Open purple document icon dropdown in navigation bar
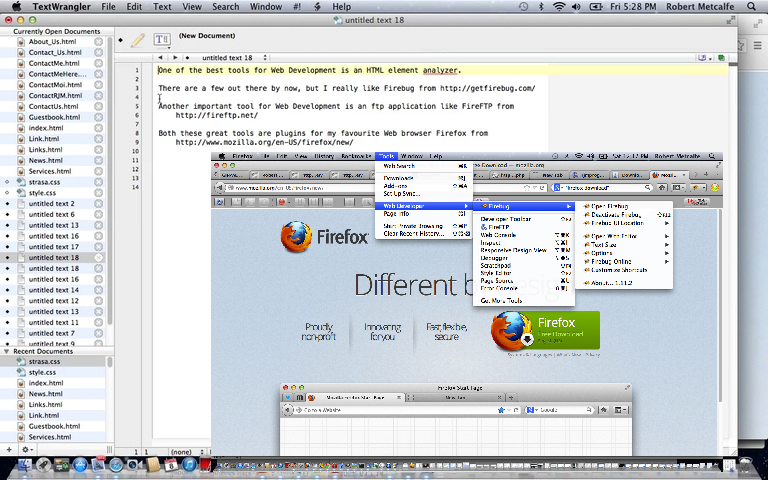Image resolution: width=768 pixels, height=480 pixels. point(705,58)
